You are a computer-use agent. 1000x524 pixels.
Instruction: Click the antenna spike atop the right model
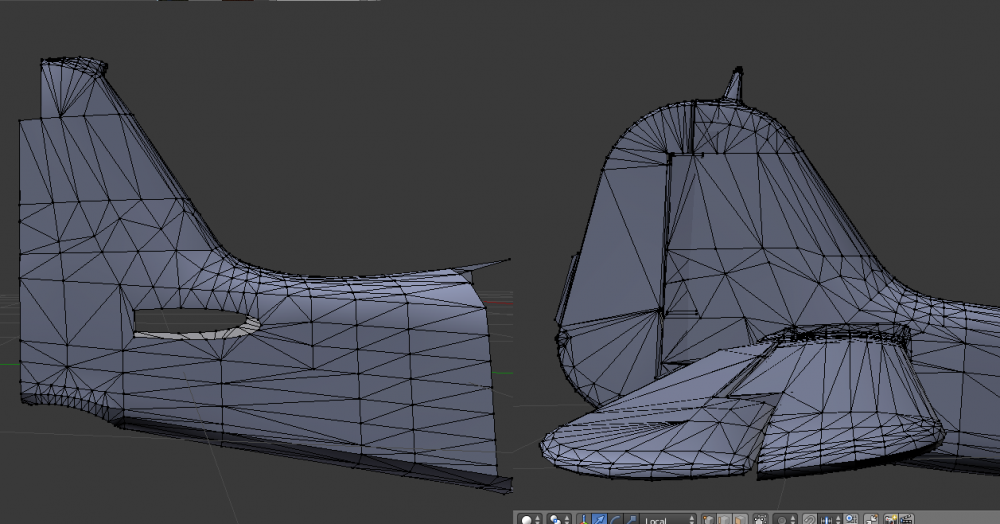[734, 85]
